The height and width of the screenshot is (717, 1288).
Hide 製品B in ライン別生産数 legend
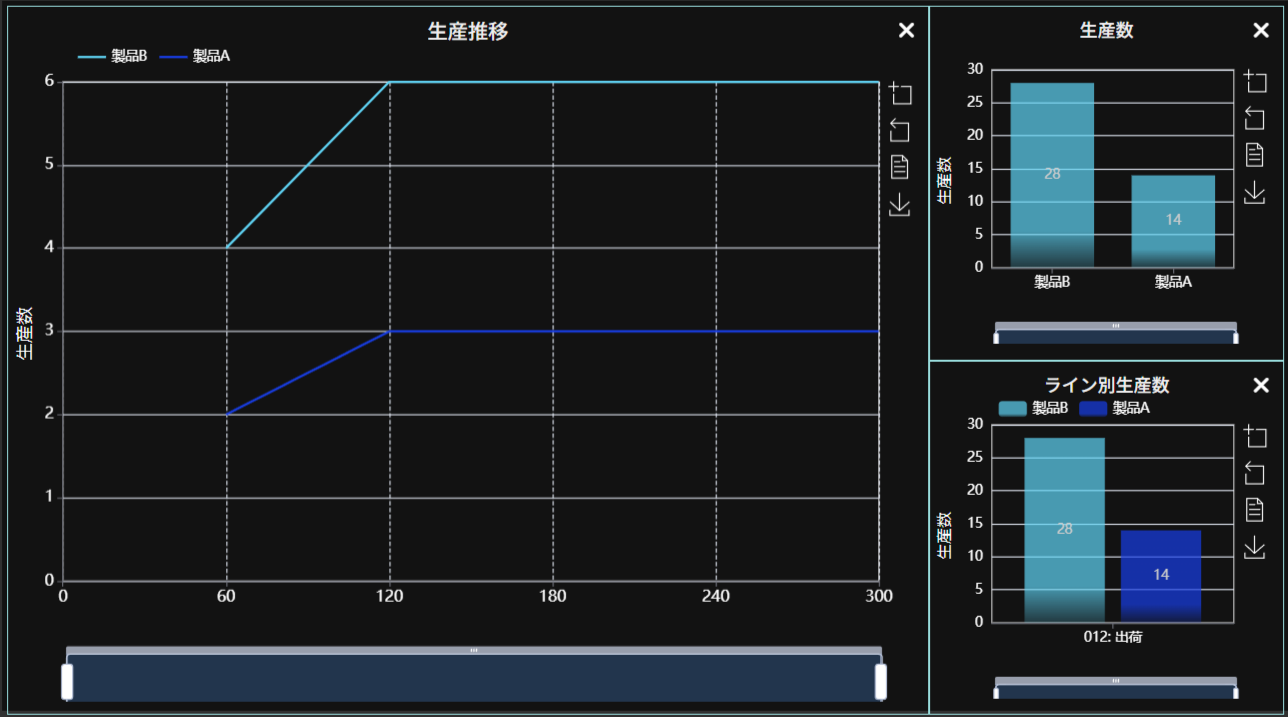pyautogui.click(x=1033, y=408)
